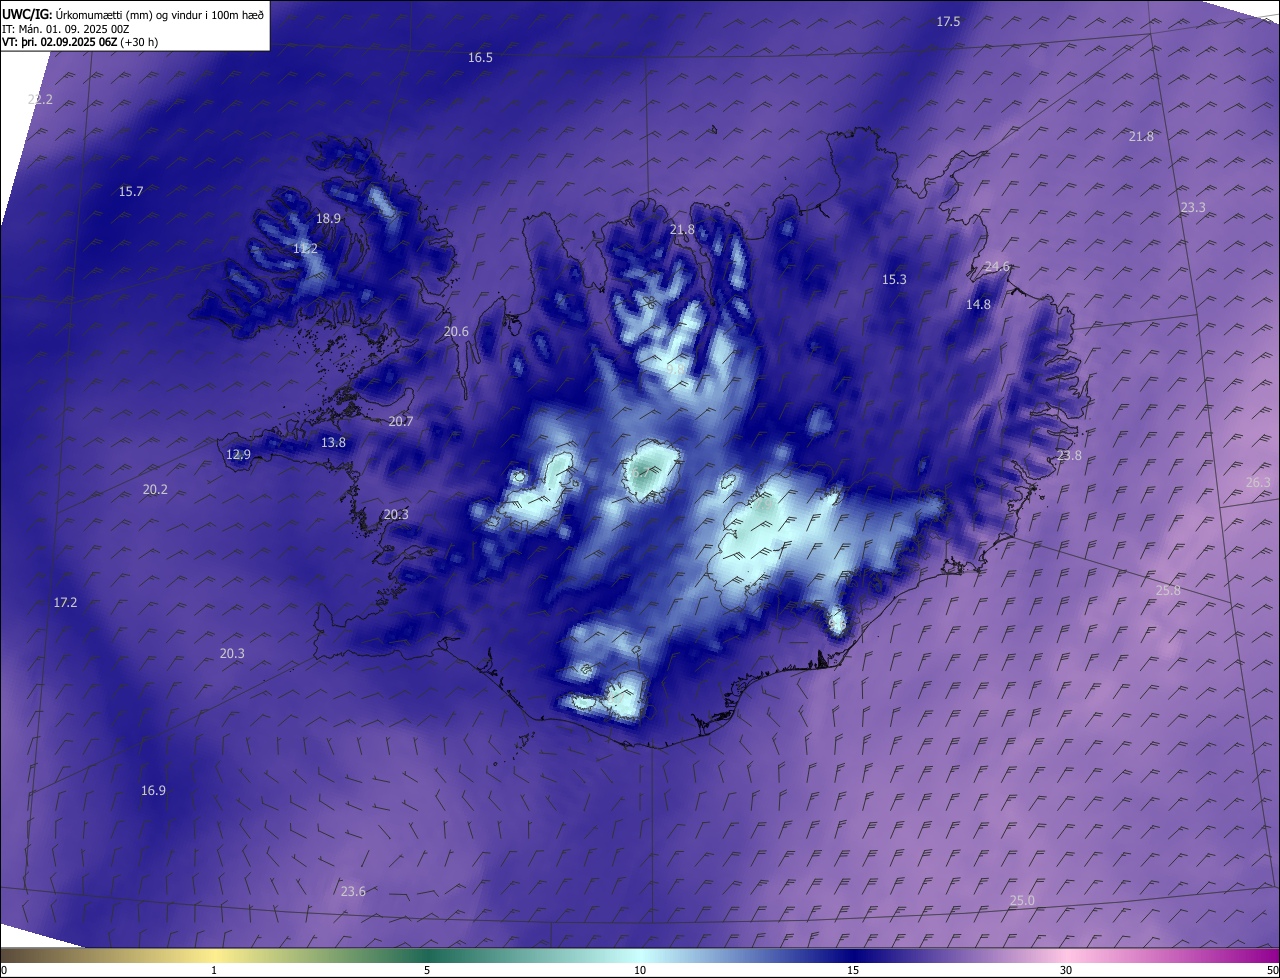Click the 23.3 value label
The height and width of the screenshot is (978, 1280).
[x=1193, y=208]
